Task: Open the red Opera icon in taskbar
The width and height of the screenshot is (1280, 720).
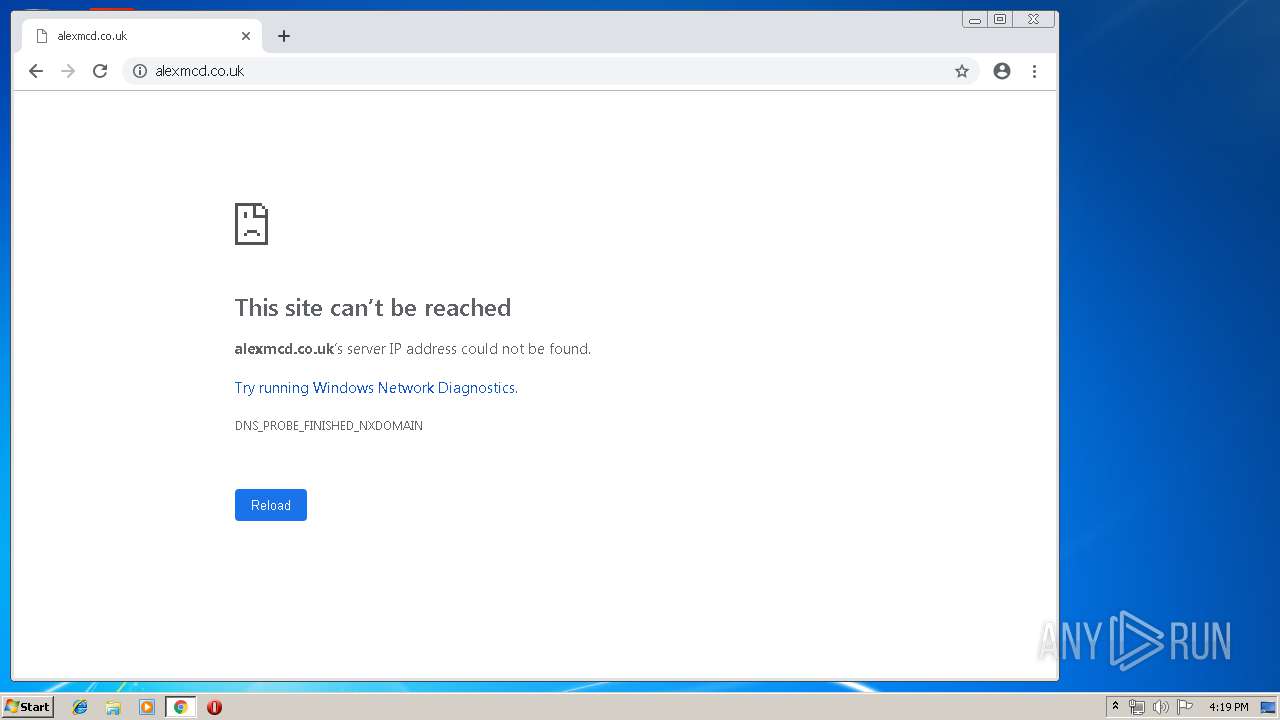Action: pos(214,707)
